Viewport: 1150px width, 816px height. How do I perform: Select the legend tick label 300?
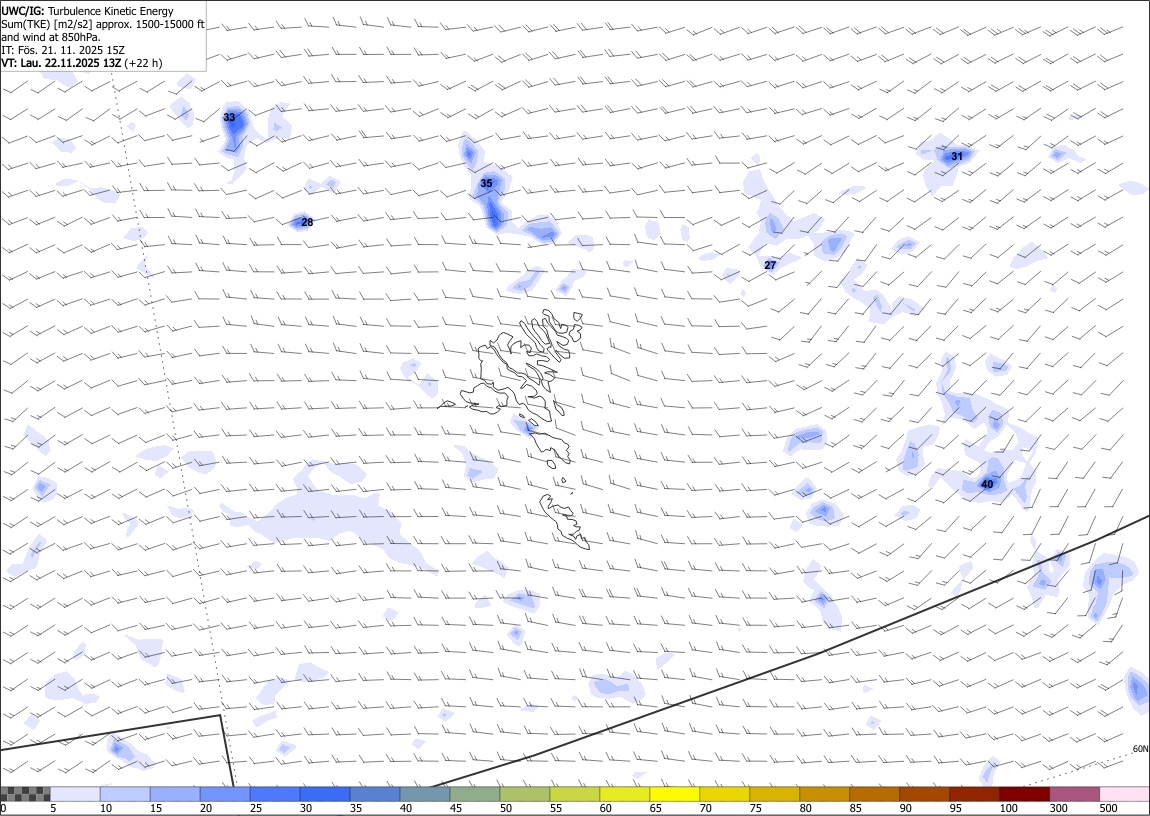click(1058, 808)
